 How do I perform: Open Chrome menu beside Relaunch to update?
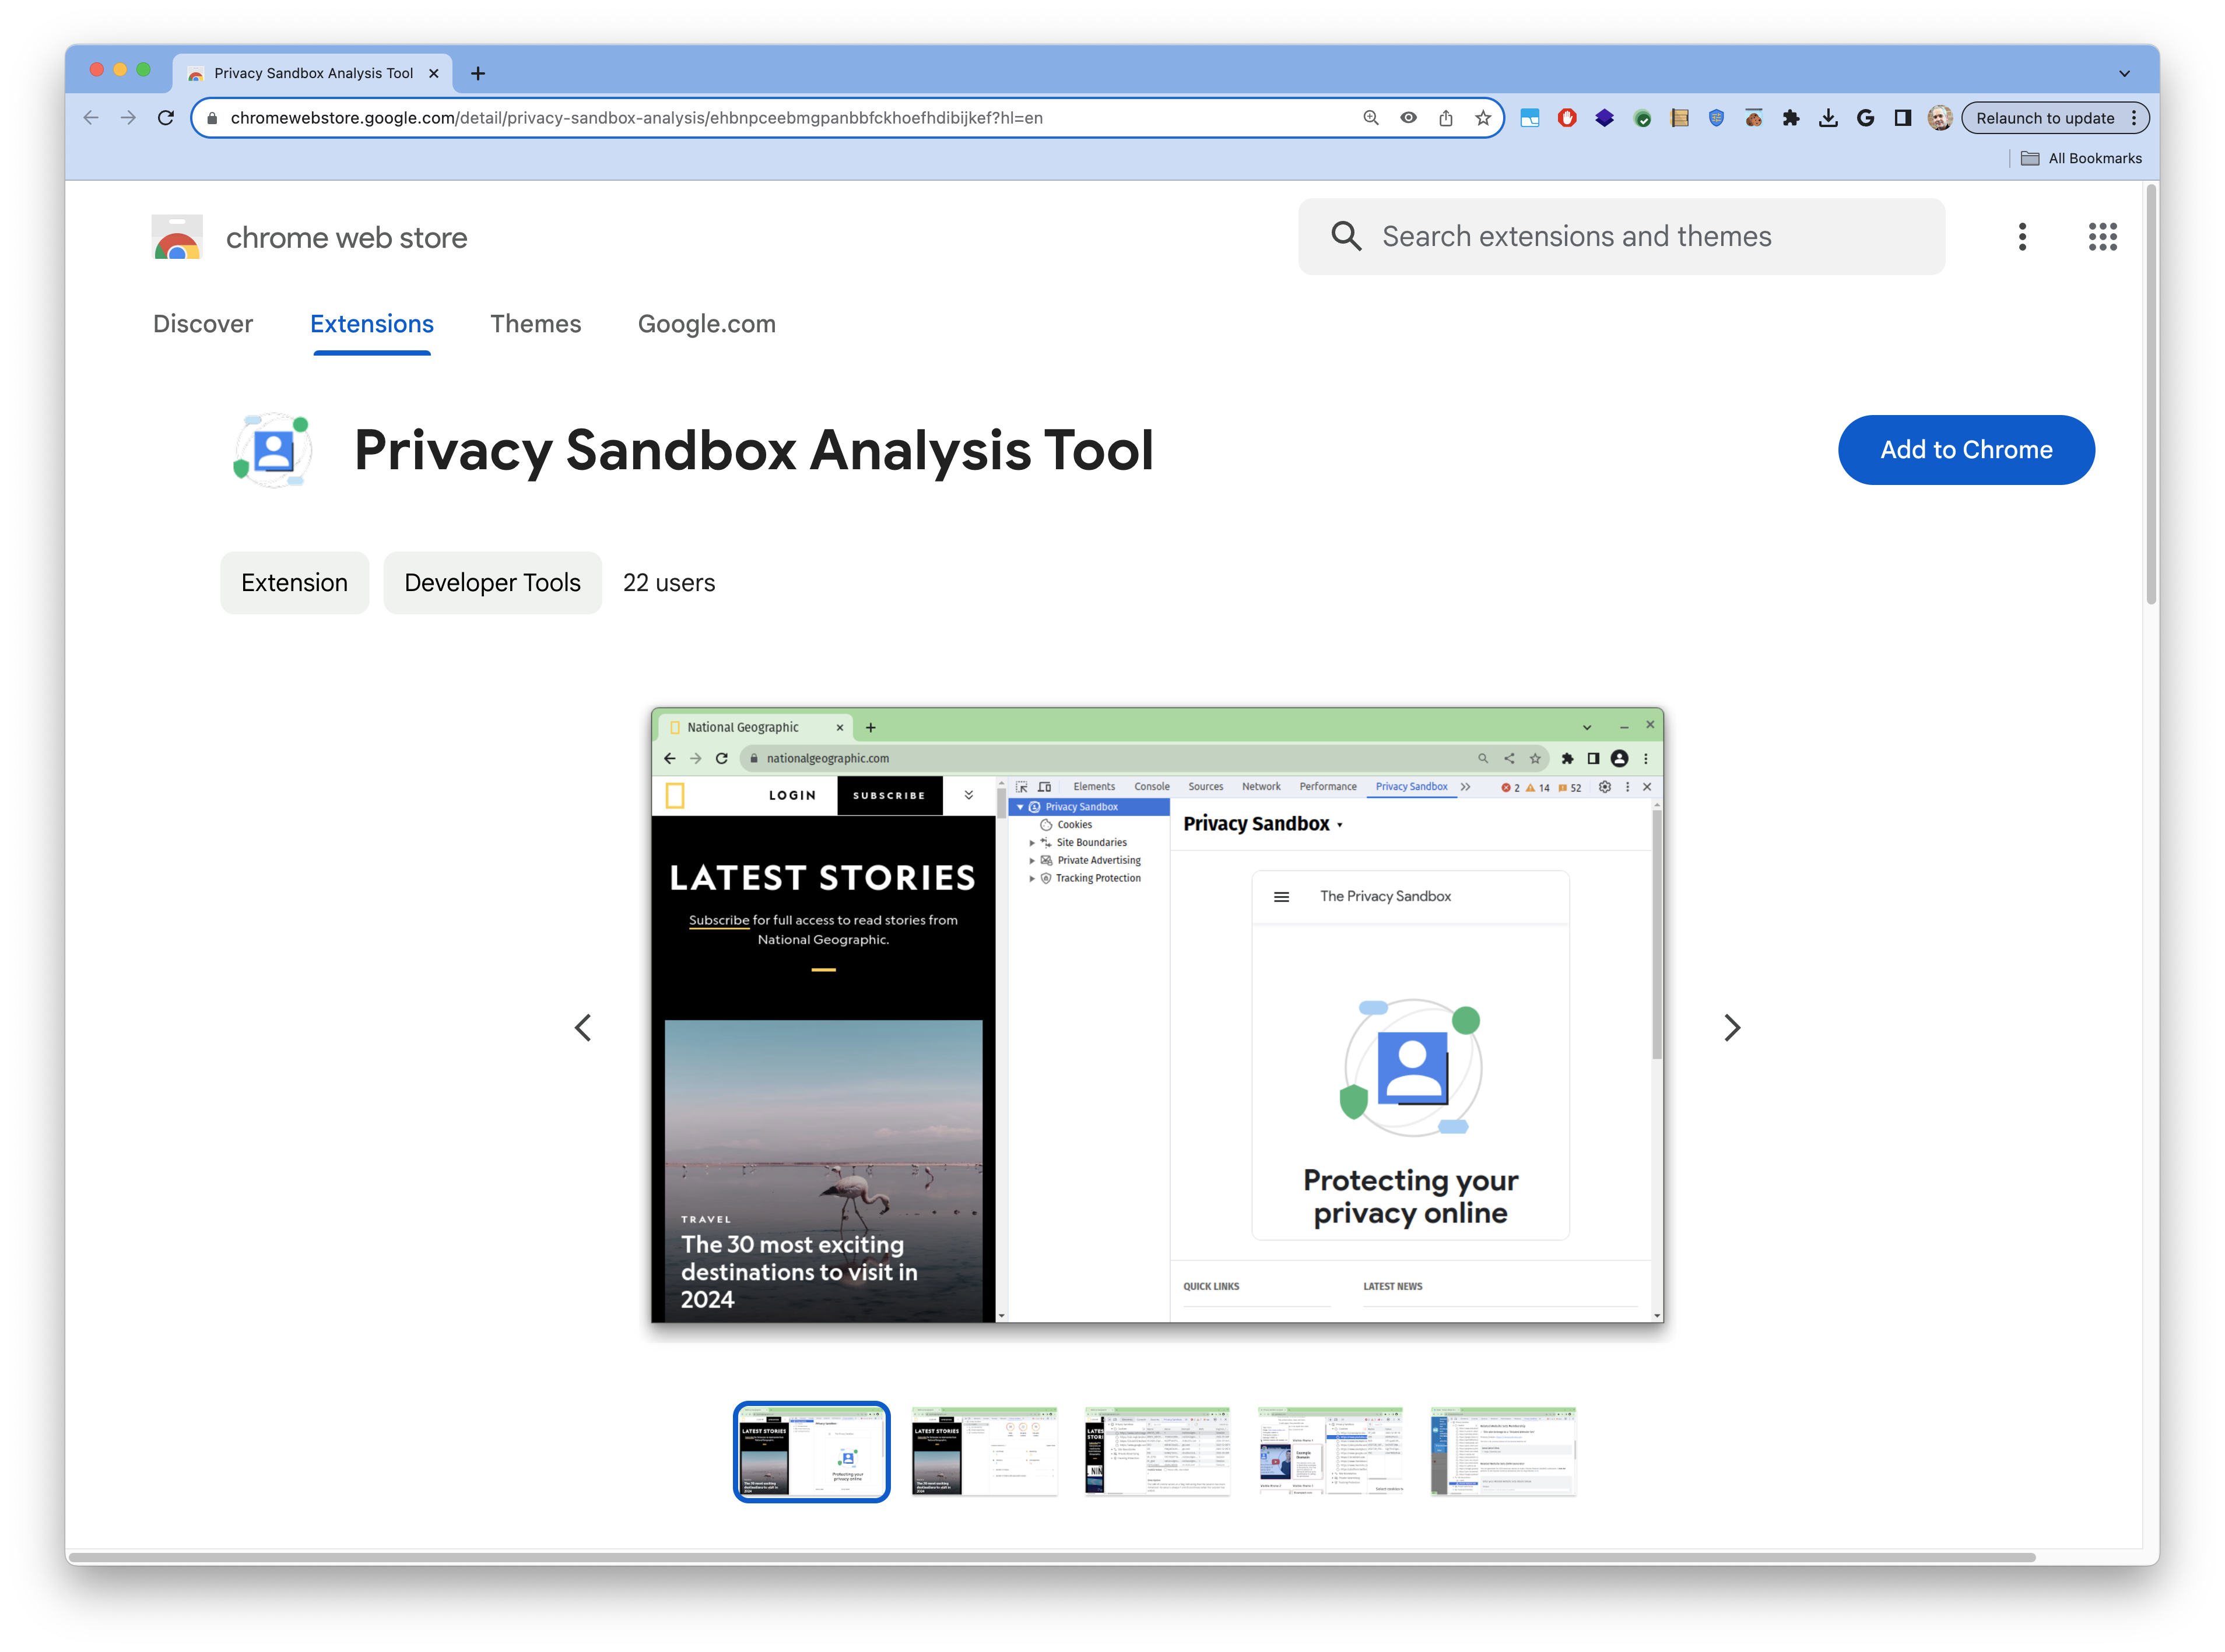coord(2134,118)
